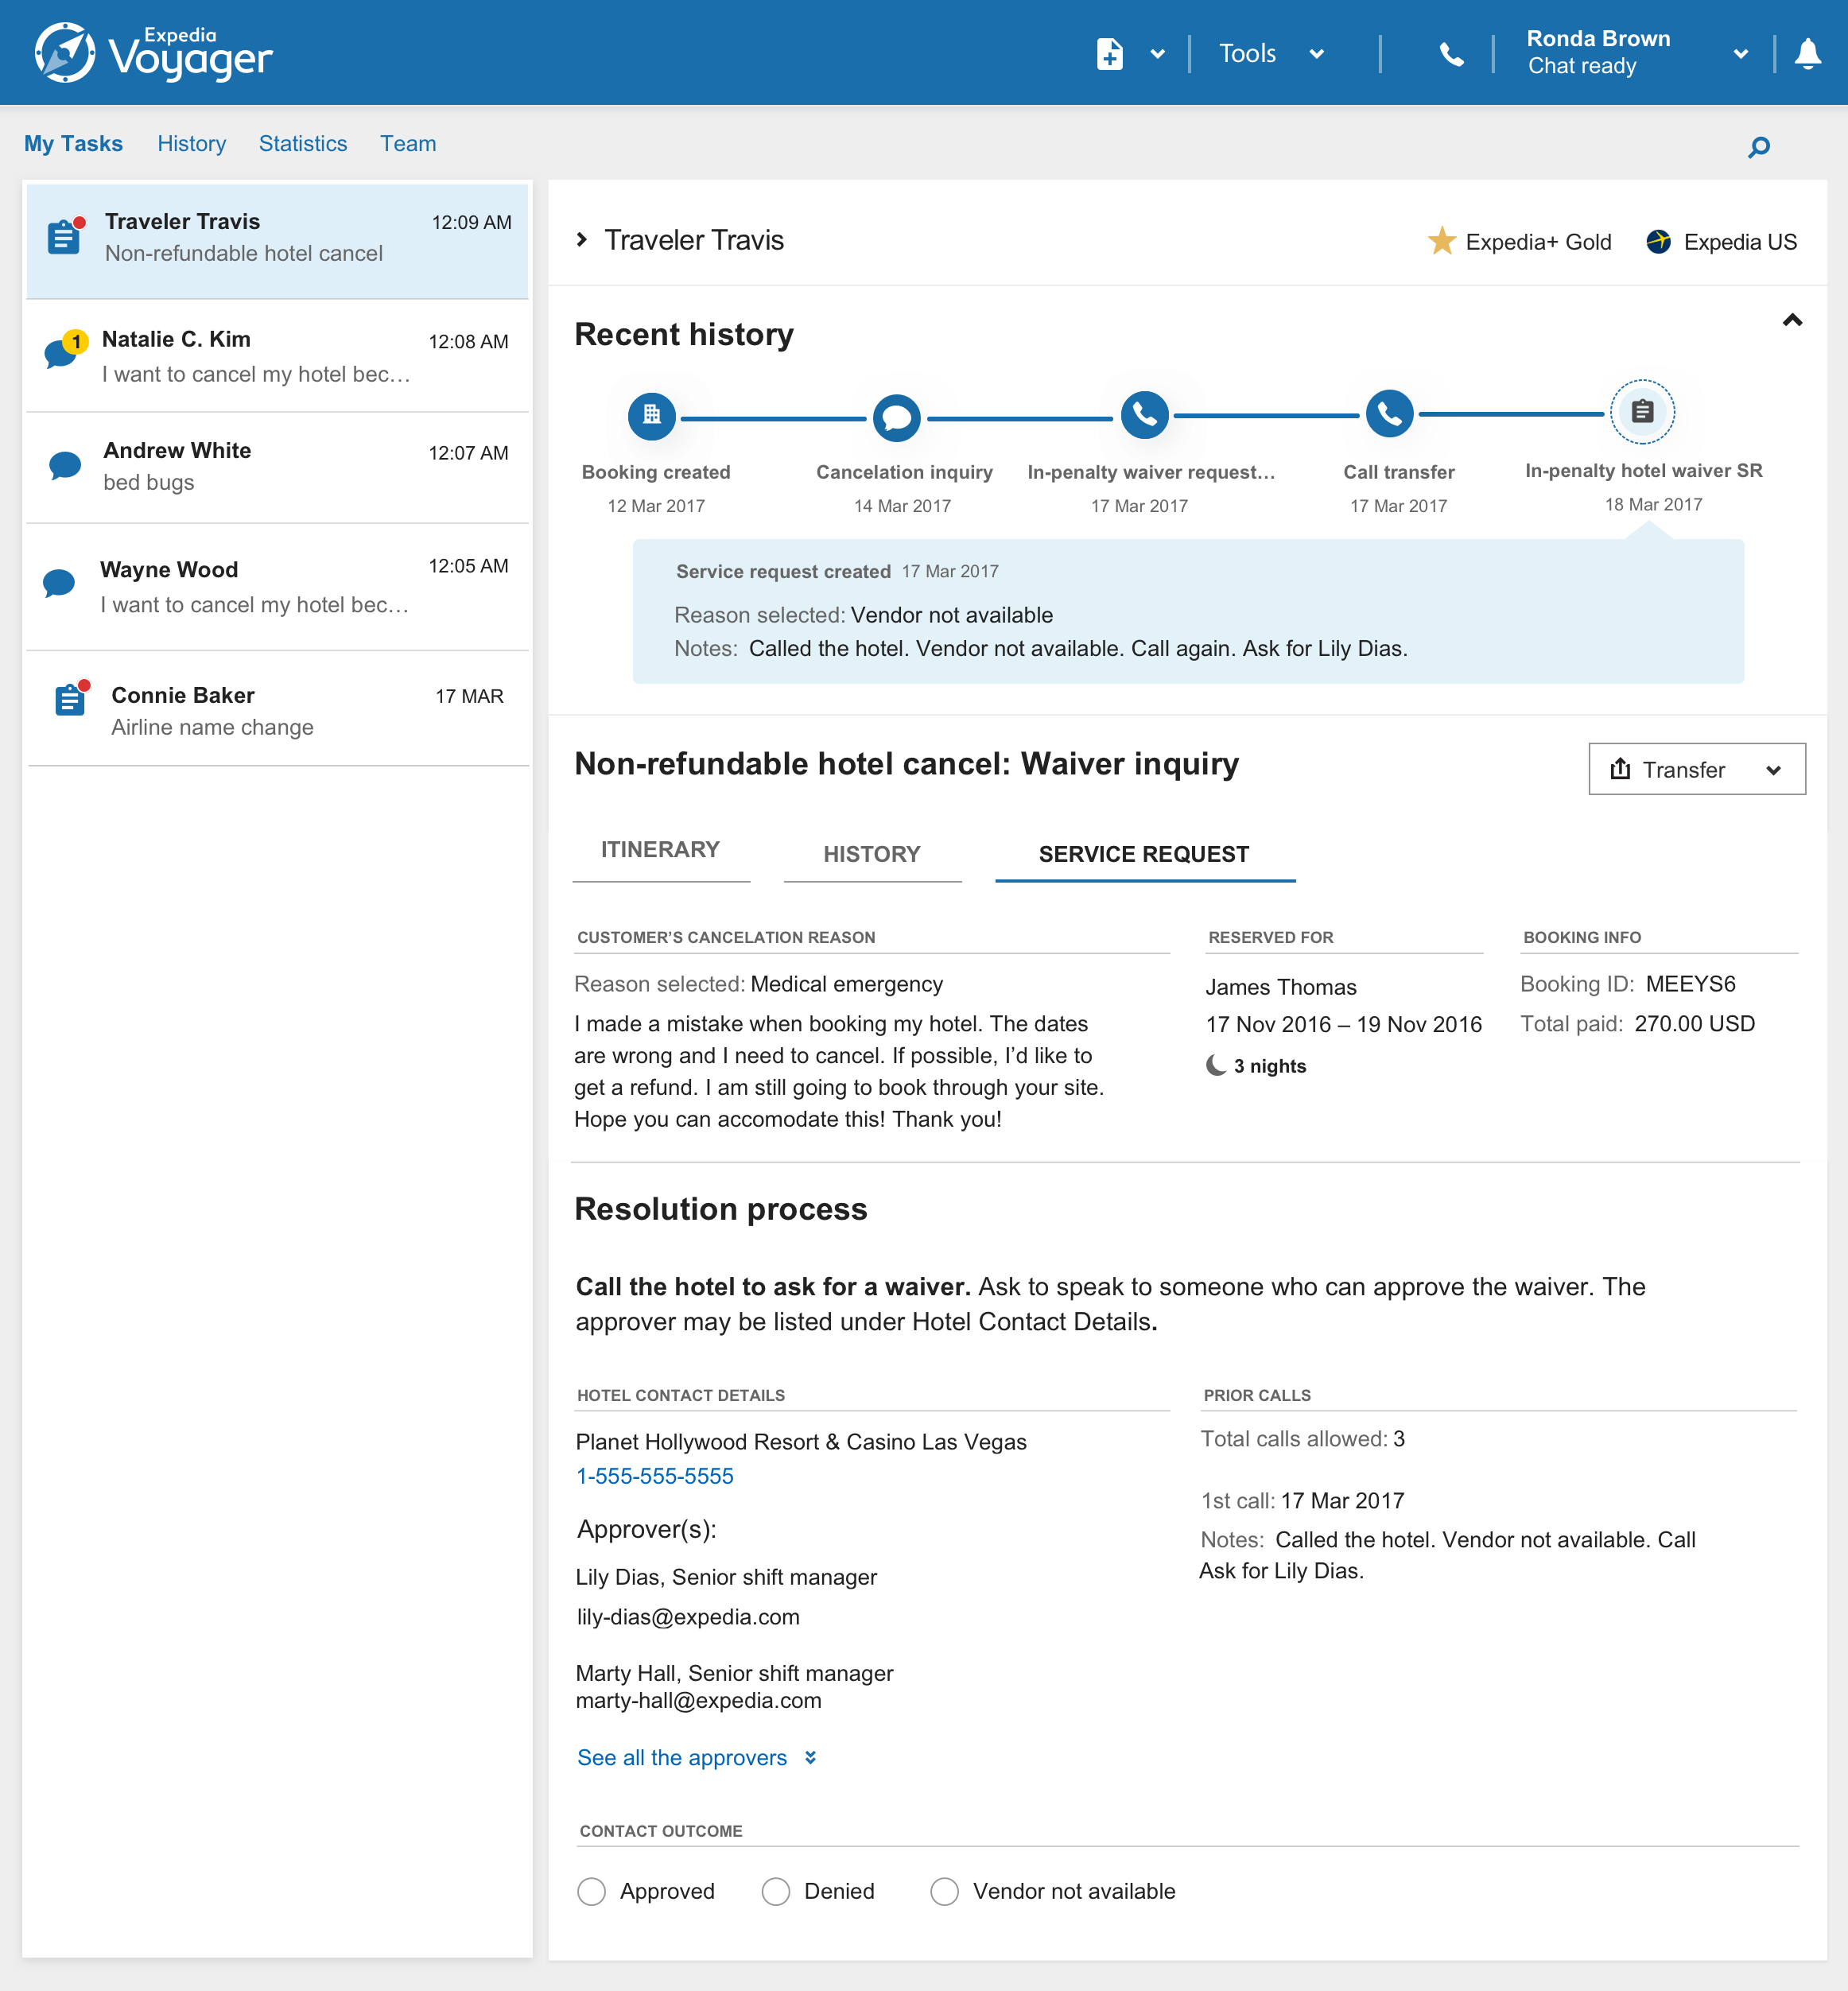Select Vendor not available outcome
Screen dimensions: 1848x1991
pos(944,1891)
